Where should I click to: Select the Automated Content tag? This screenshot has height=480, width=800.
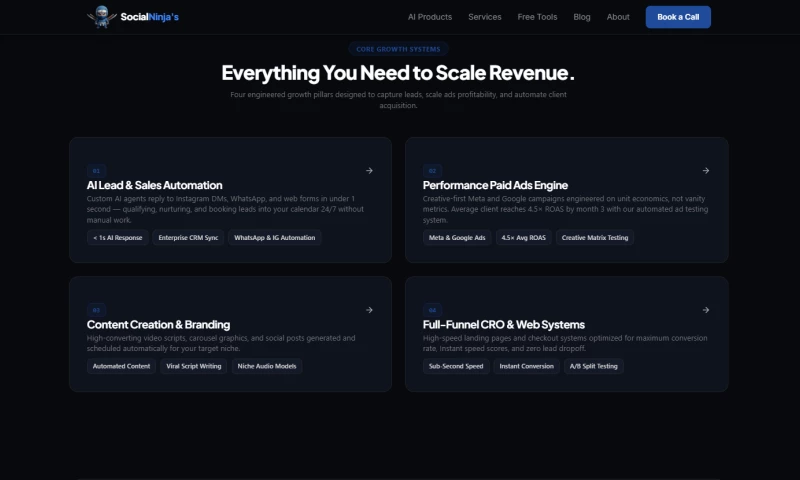point(121,366)
